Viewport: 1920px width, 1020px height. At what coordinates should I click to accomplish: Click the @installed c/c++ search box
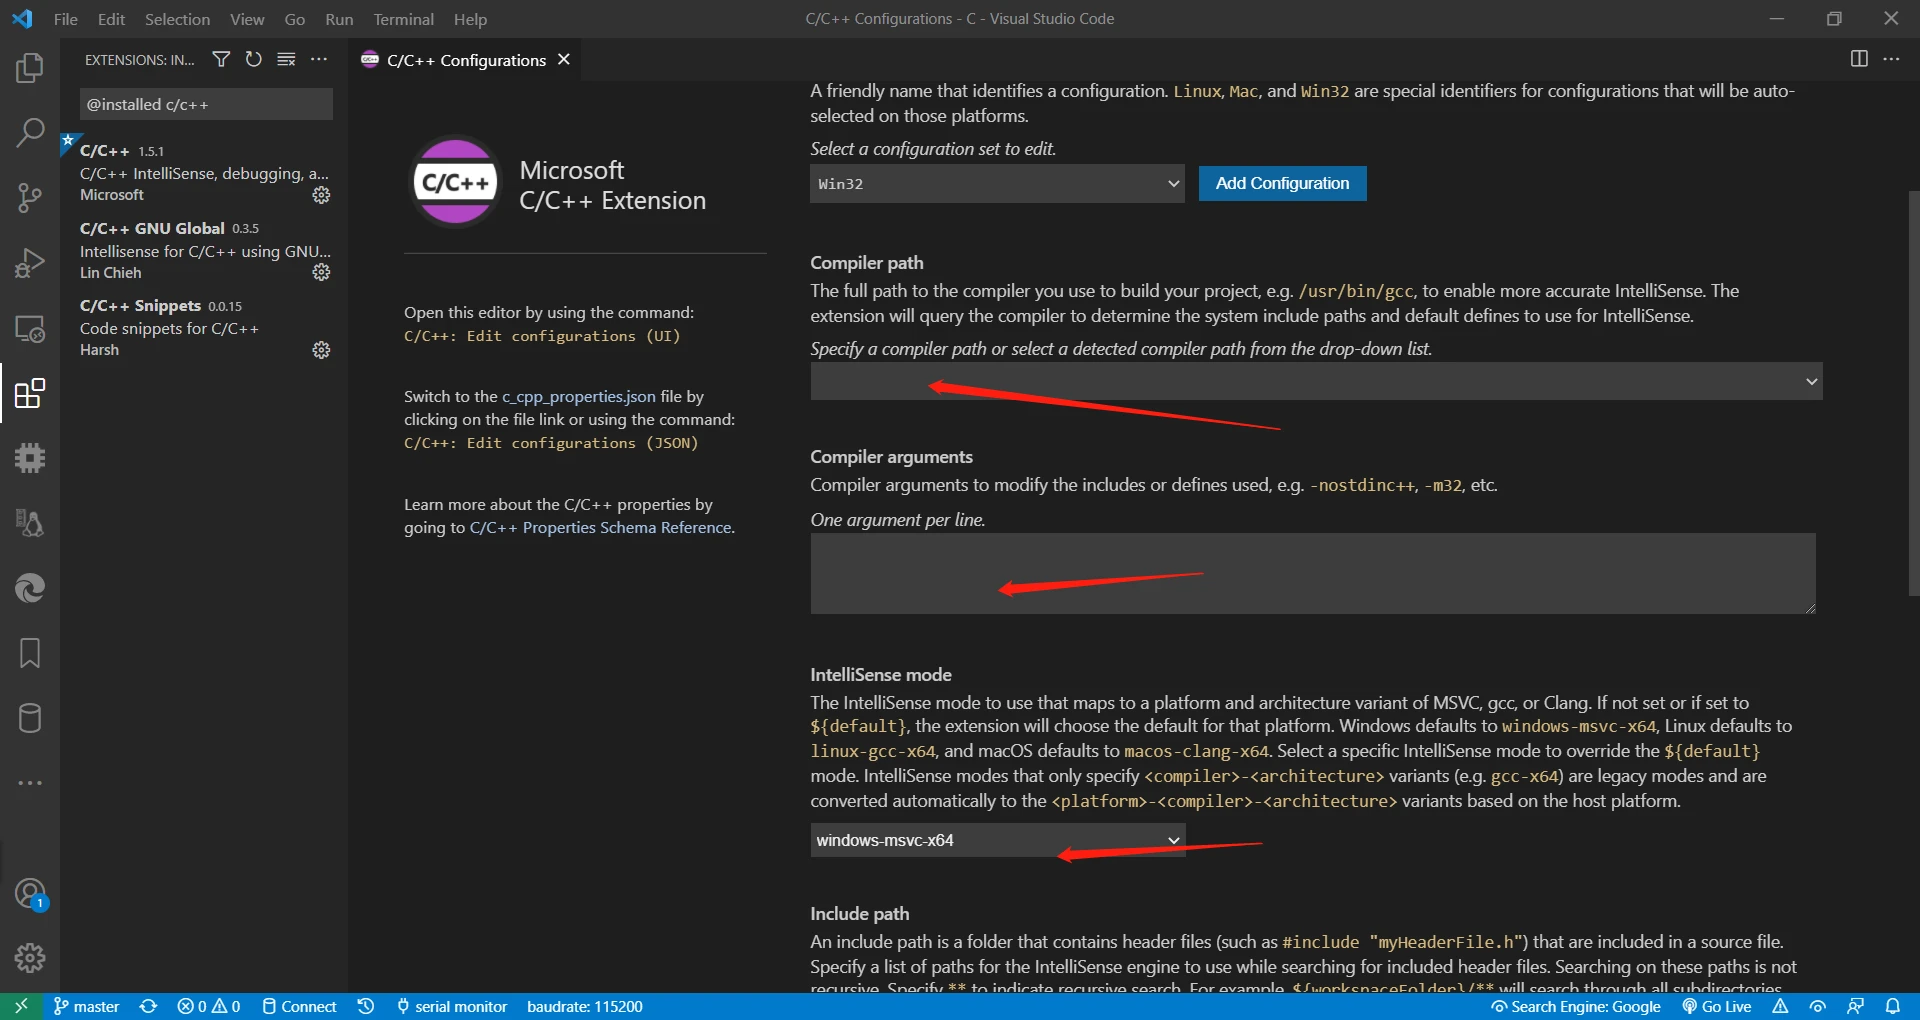coord(206,104)
